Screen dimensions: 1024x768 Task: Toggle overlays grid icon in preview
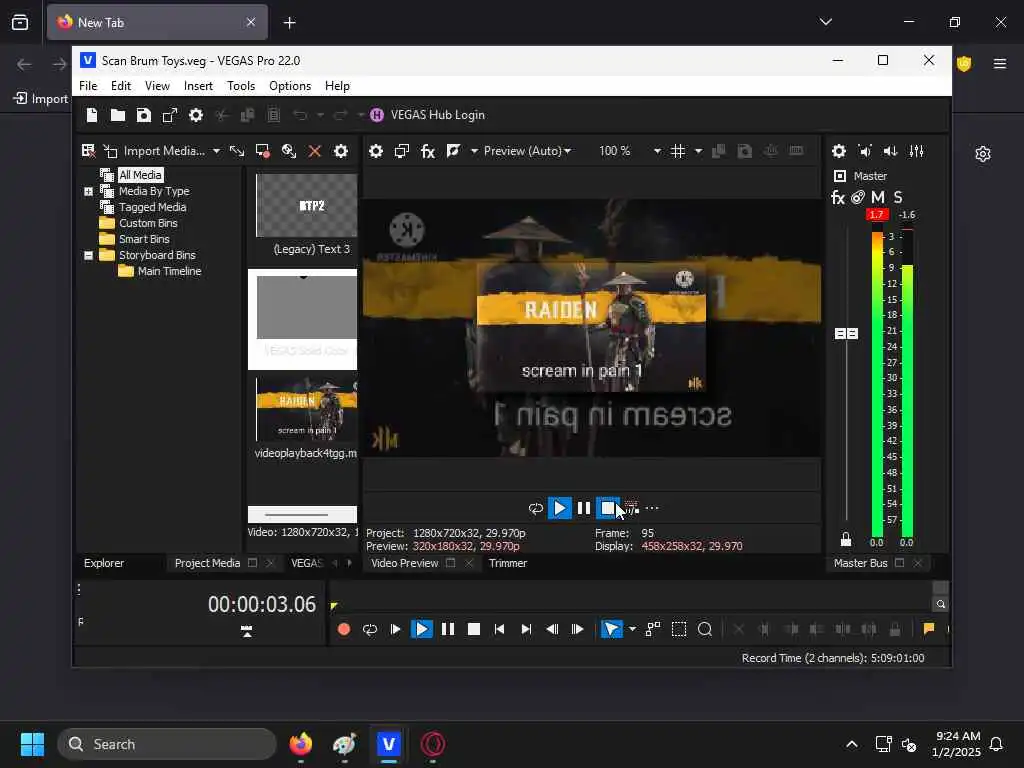[x=678, y=151]
